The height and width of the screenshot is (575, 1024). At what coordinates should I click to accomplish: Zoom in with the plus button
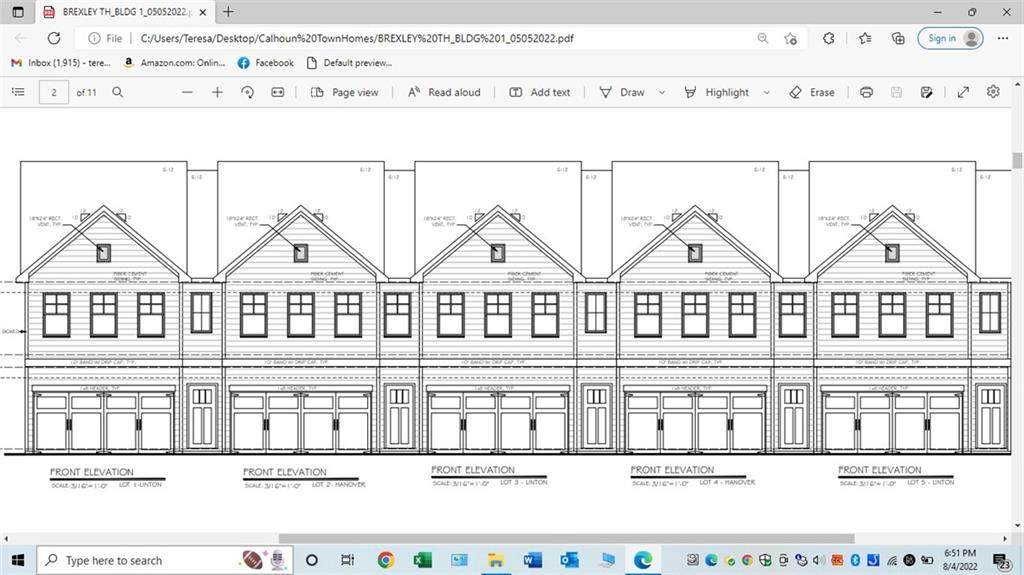[x=217, y=92]
